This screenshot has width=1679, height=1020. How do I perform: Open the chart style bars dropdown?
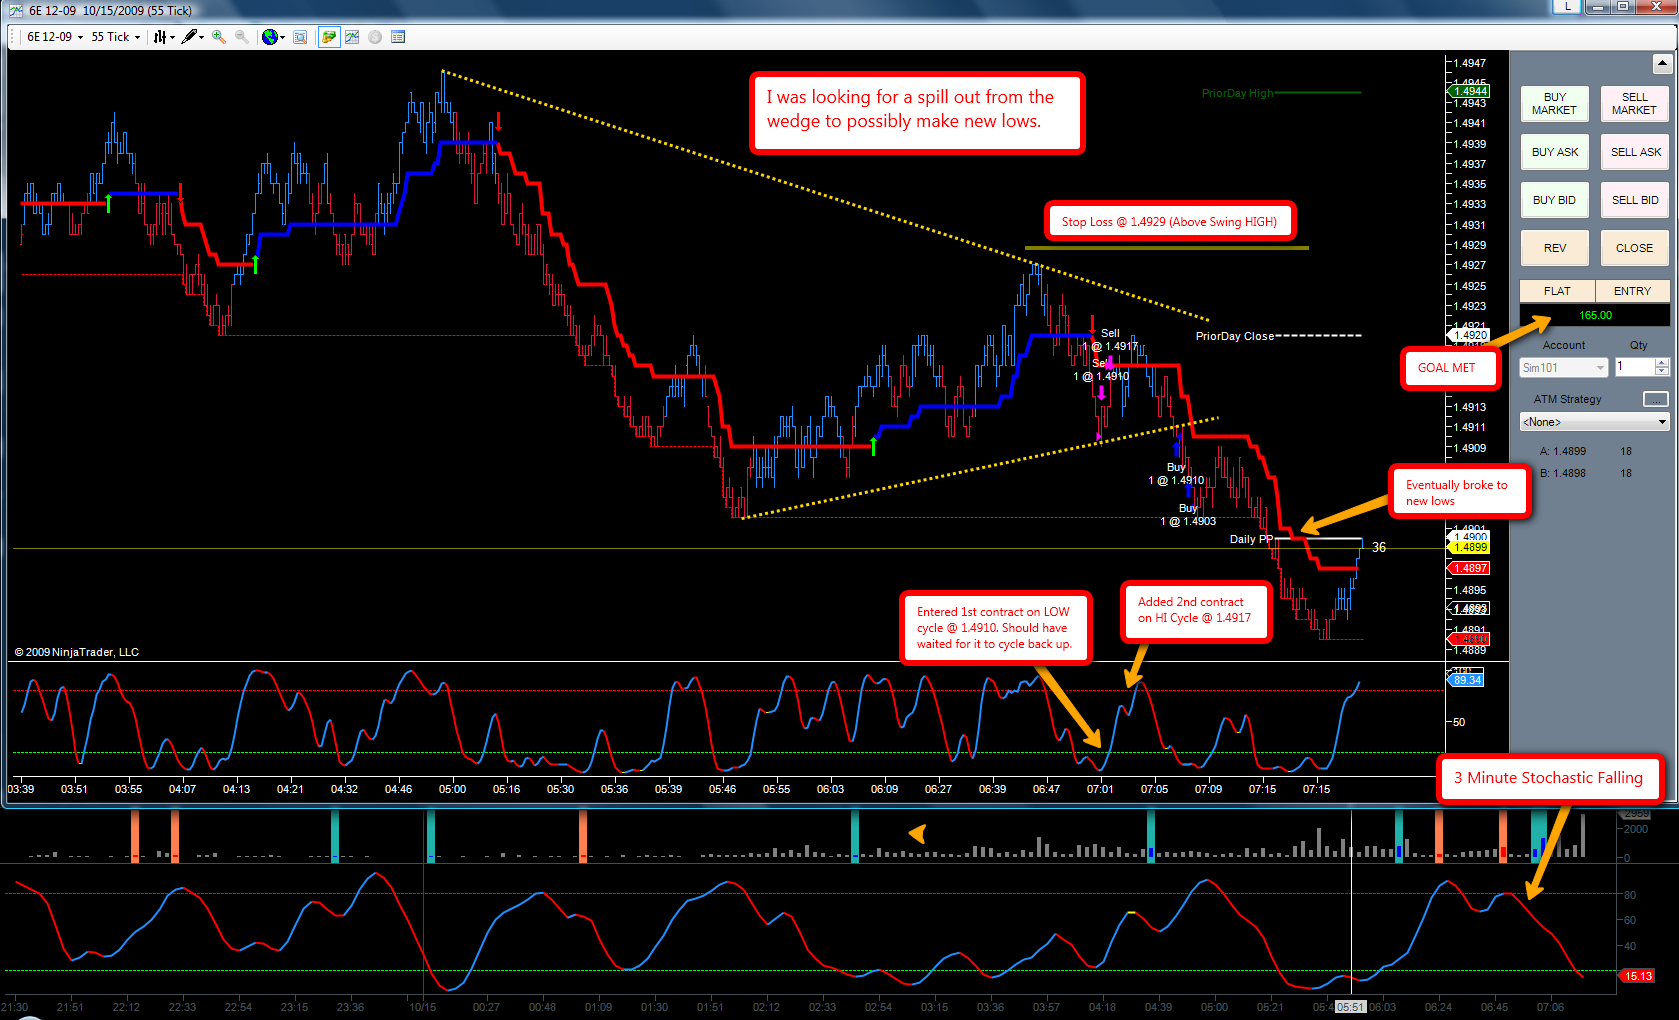tap(163, 37)
